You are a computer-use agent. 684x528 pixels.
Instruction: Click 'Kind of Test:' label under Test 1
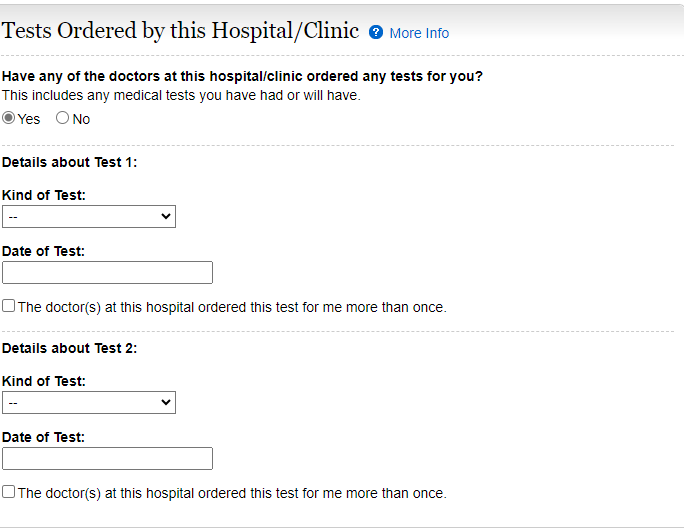(x=44, y=195)
